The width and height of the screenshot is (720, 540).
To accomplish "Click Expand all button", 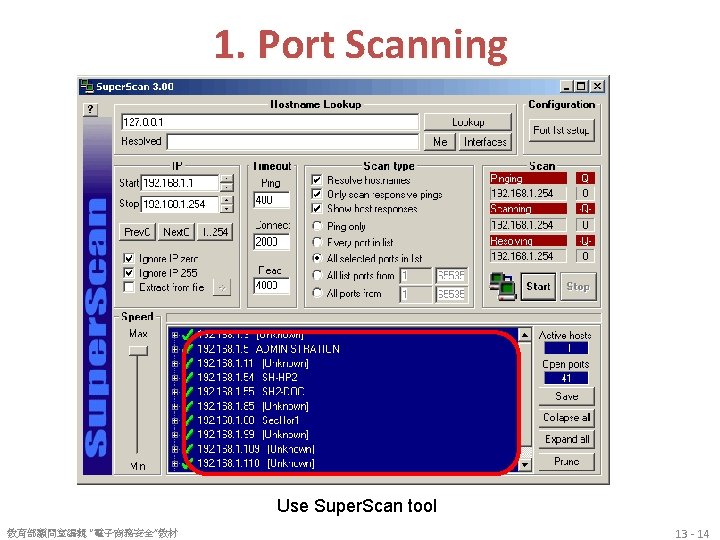I will (567, 439).
